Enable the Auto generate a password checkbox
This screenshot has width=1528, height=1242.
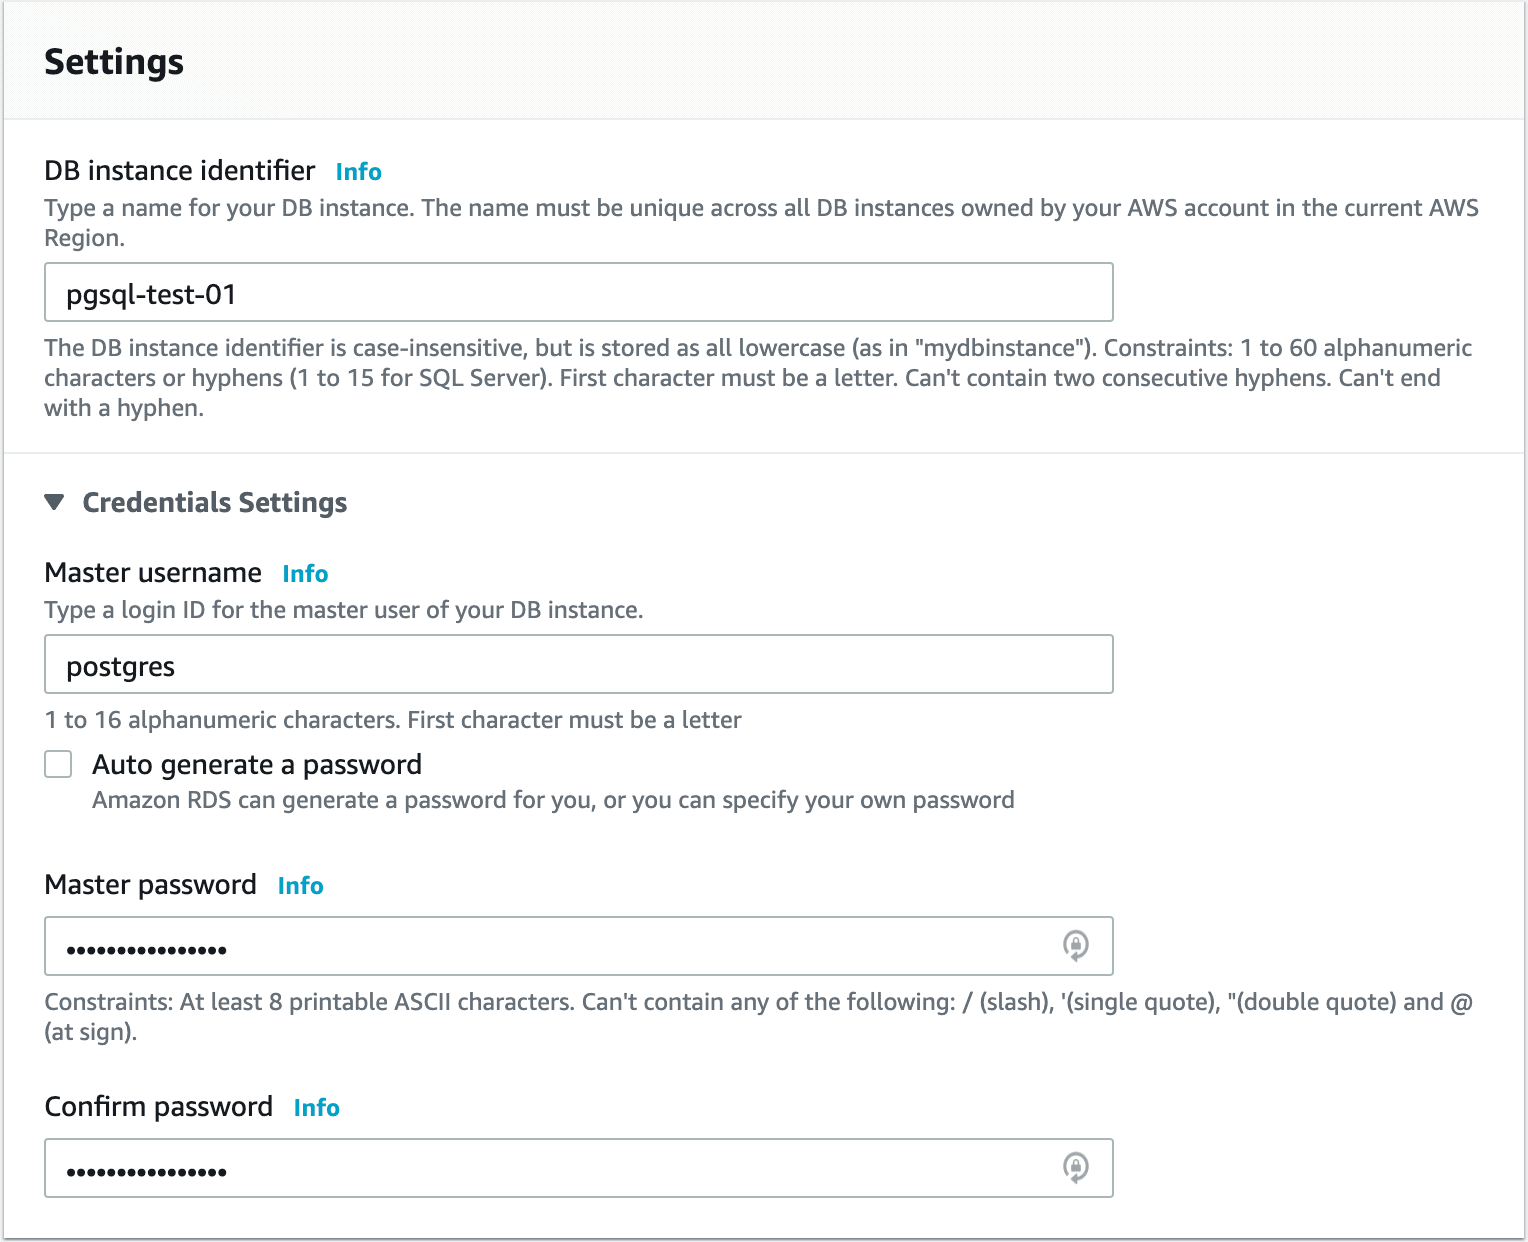59,765
